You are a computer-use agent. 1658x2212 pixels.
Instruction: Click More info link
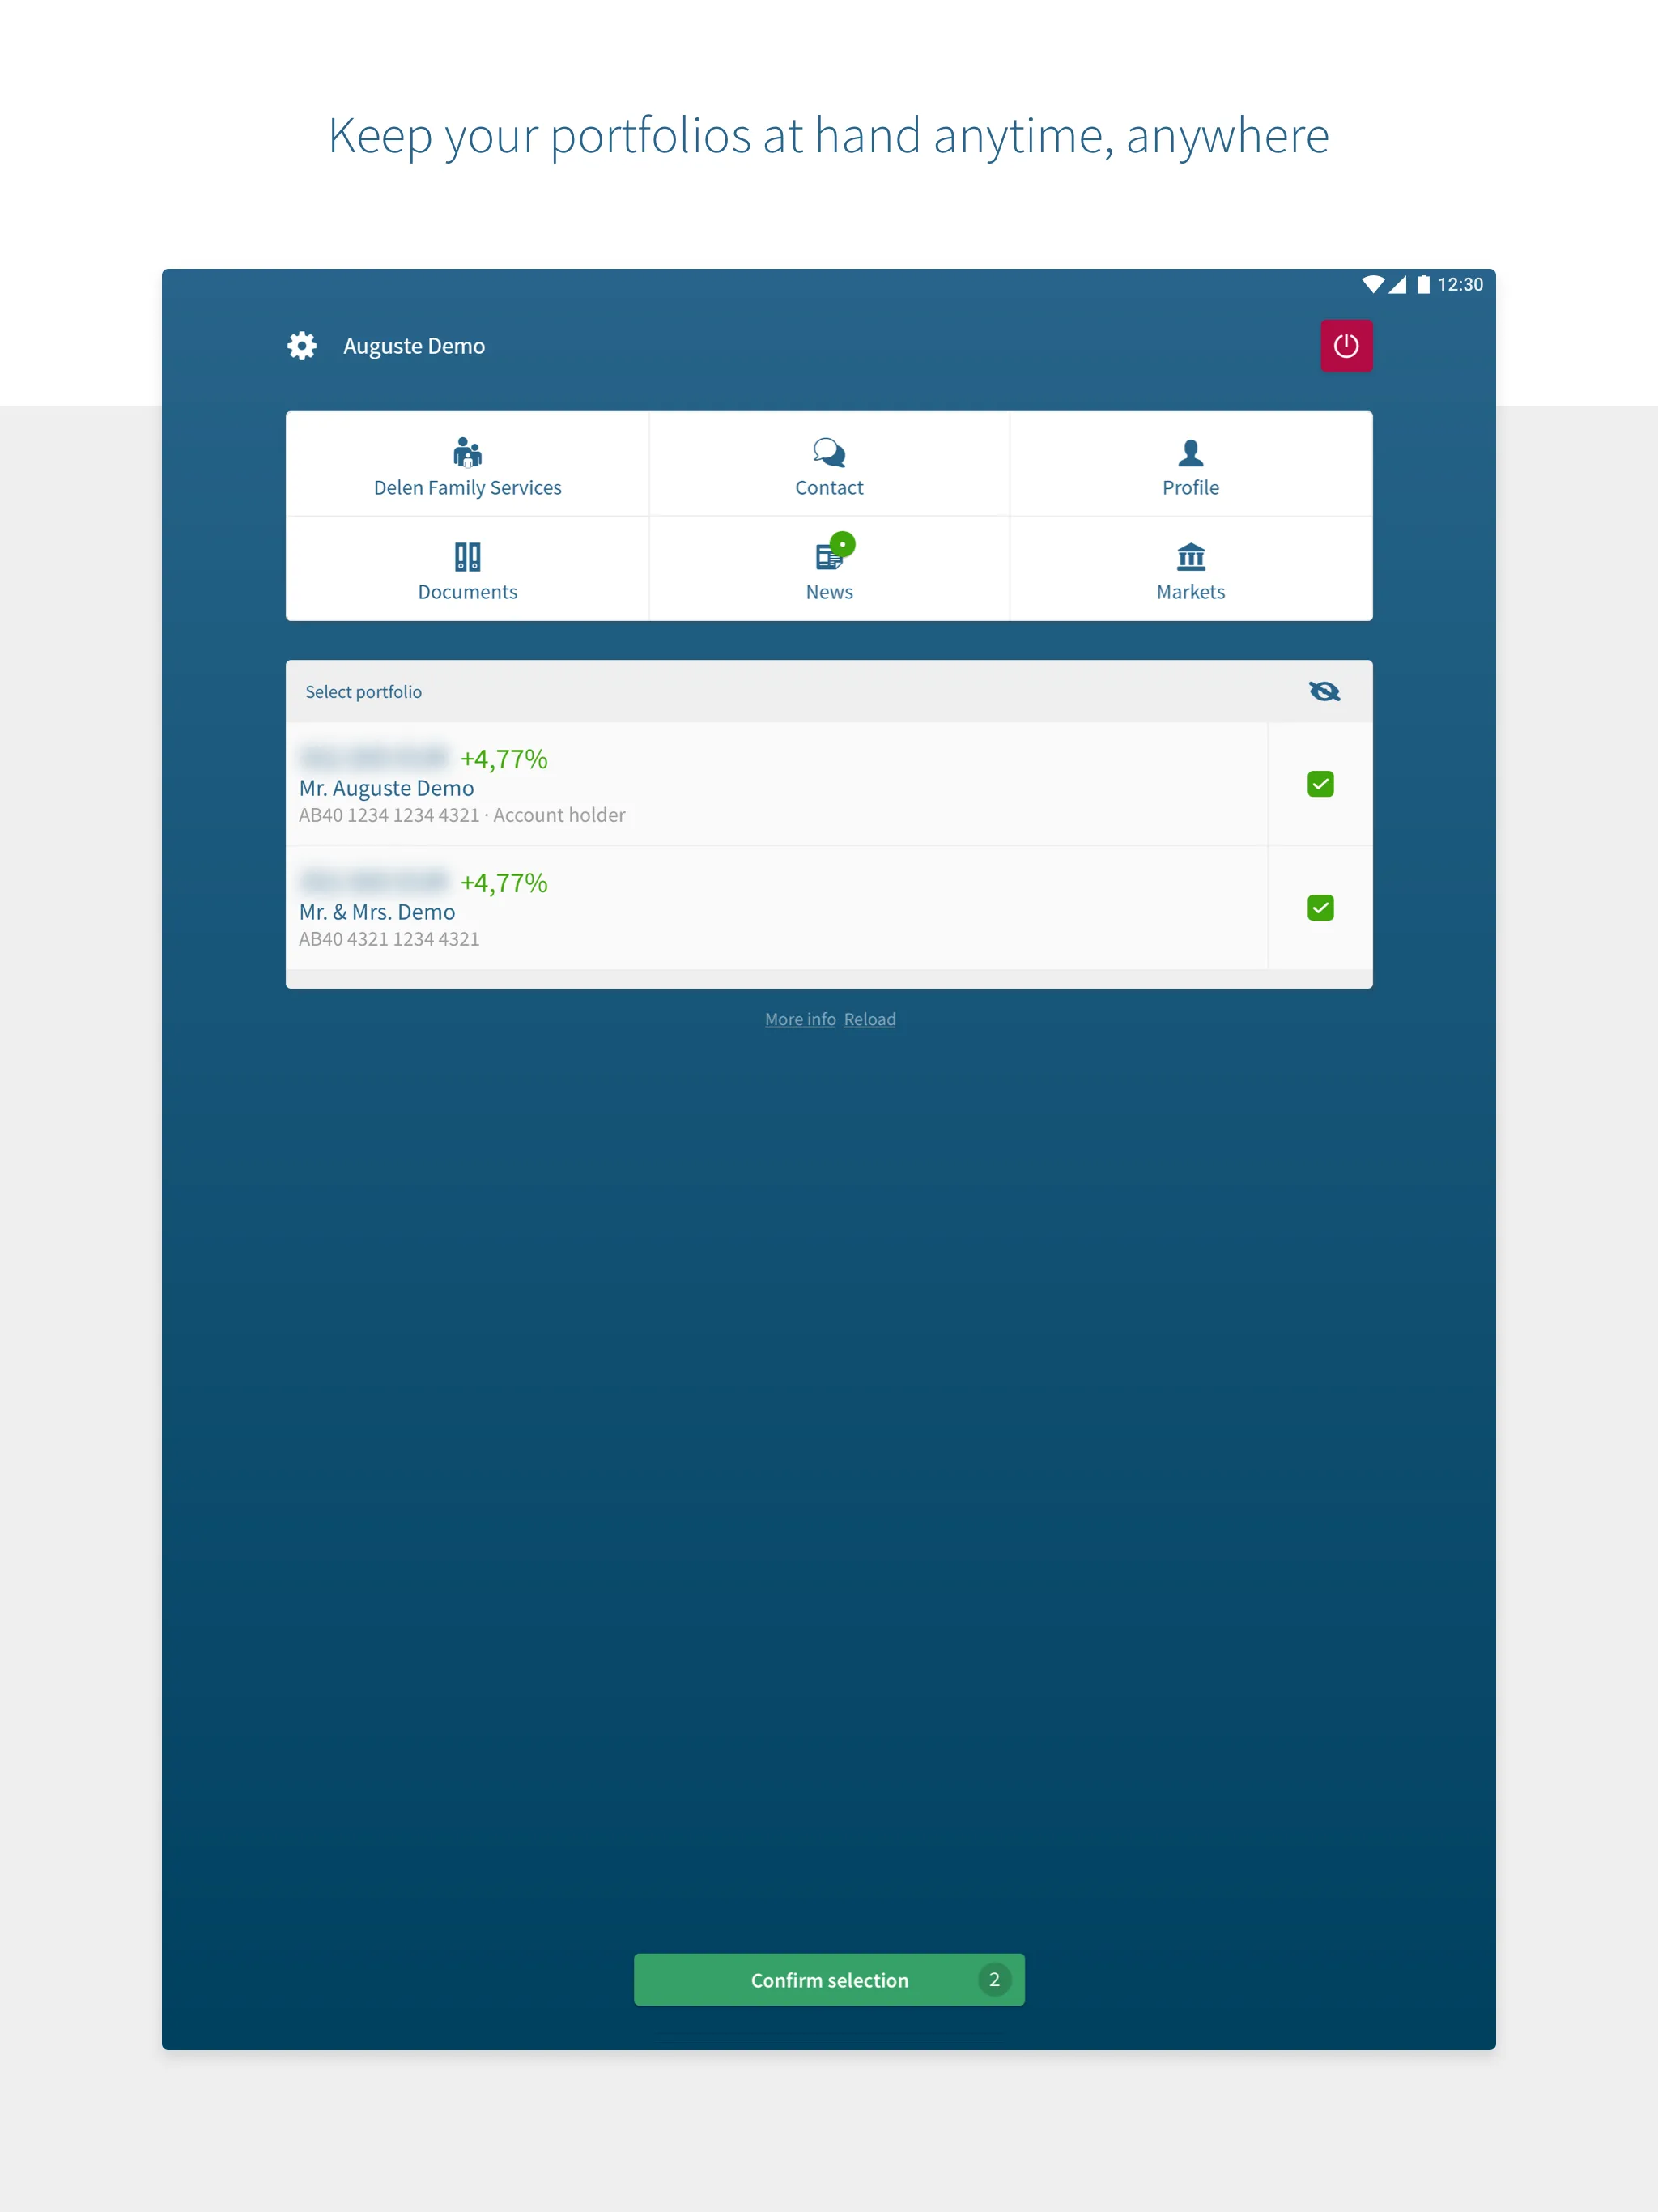coord(799,1019)
